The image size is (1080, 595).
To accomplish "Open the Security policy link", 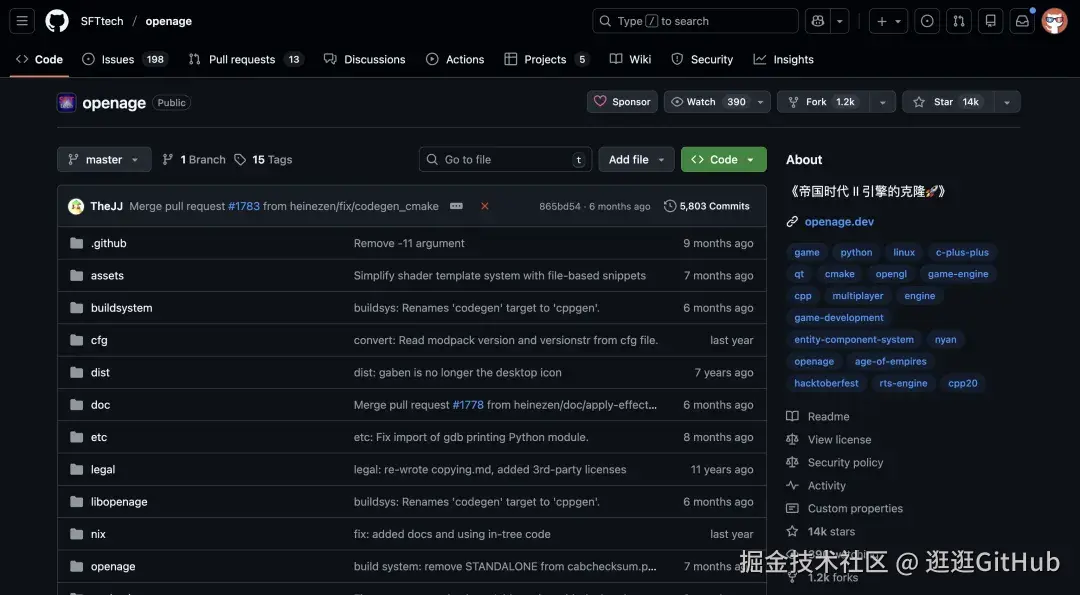I will tap(835, 463).
